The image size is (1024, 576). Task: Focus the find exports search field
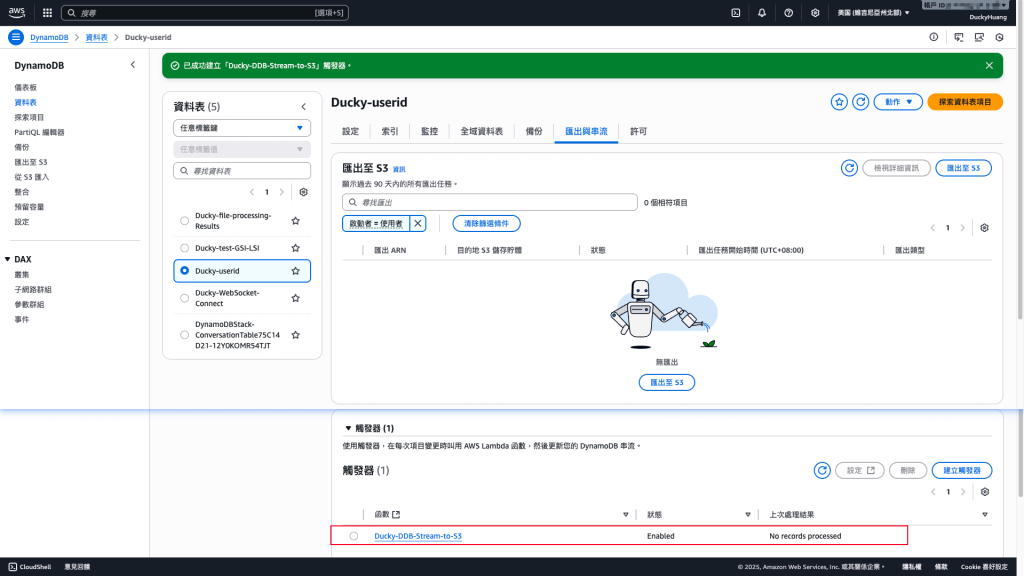pyautogui.click(x=490, y=202)
